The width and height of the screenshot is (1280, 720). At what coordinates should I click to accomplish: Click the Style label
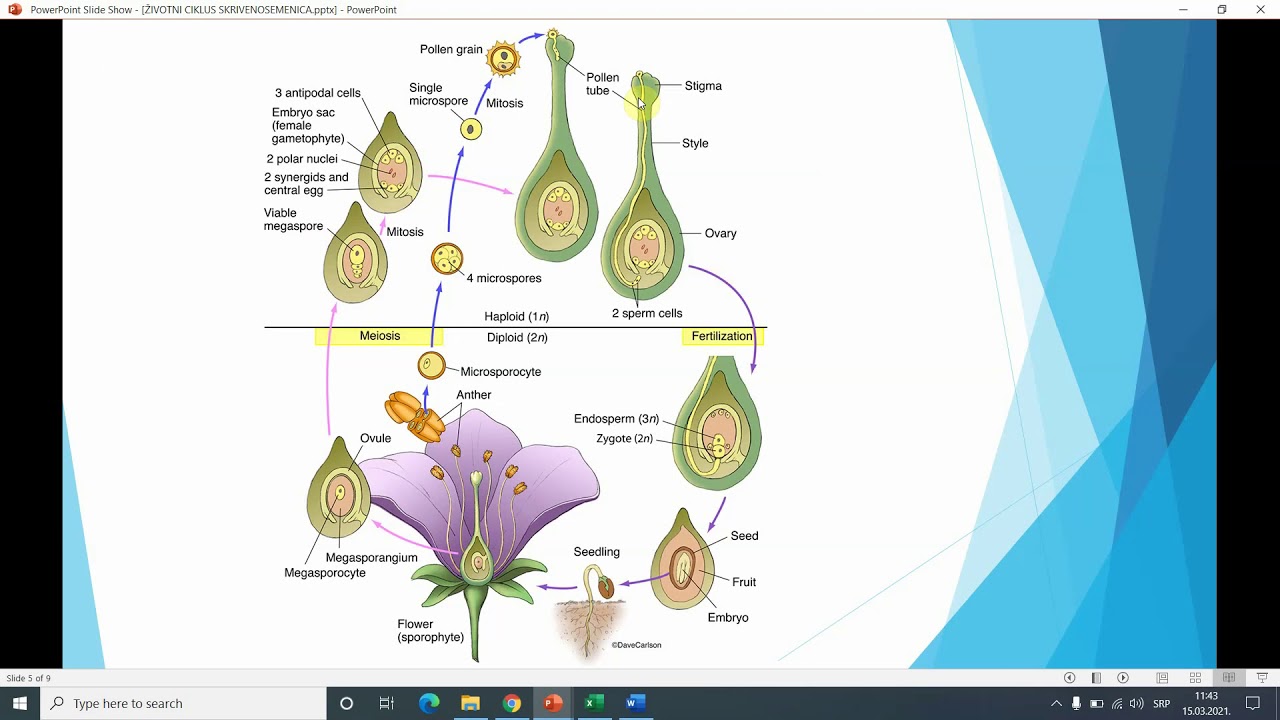point(695,143)
